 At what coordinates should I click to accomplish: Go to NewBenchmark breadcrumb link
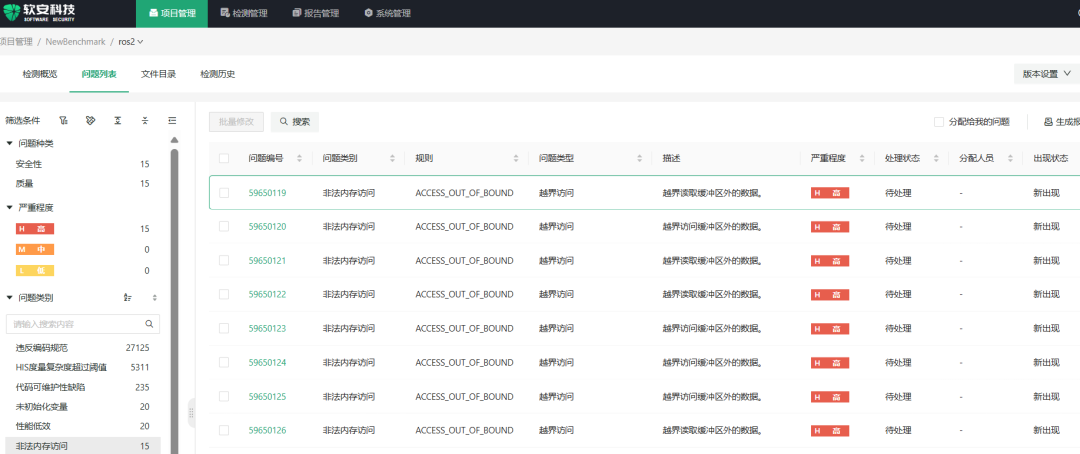tap(76, 42)
